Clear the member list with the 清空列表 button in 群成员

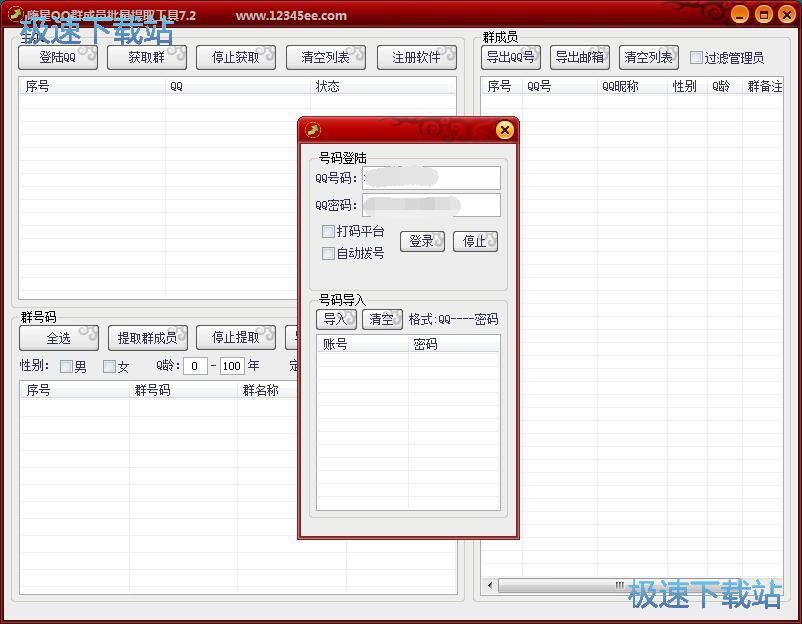pos(649,57)
